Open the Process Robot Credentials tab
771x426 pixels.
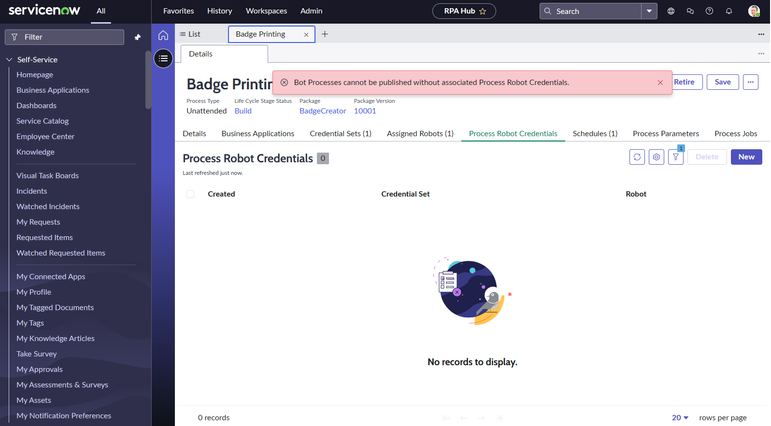[513, 133]
